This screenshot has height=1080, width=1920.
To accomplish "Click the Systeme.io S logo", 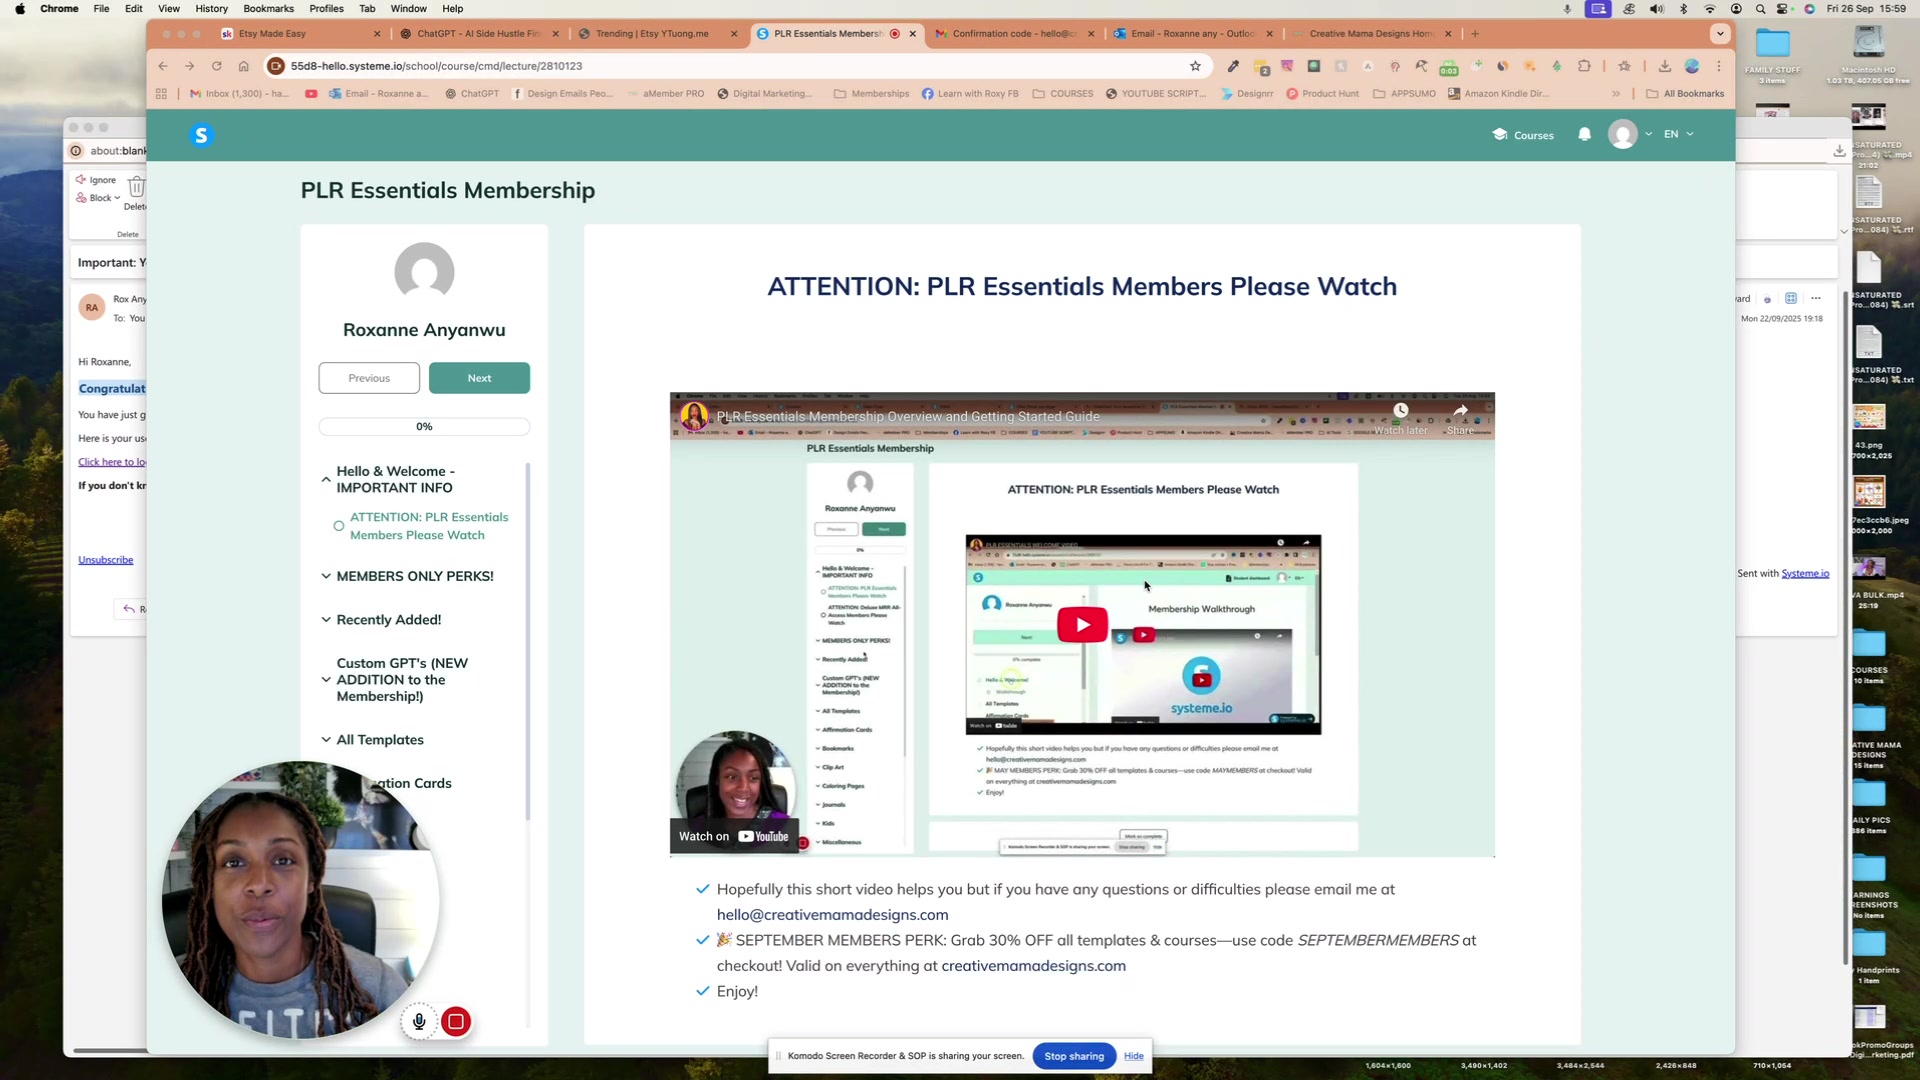I will pyautogui.click(x=201, y=135).
